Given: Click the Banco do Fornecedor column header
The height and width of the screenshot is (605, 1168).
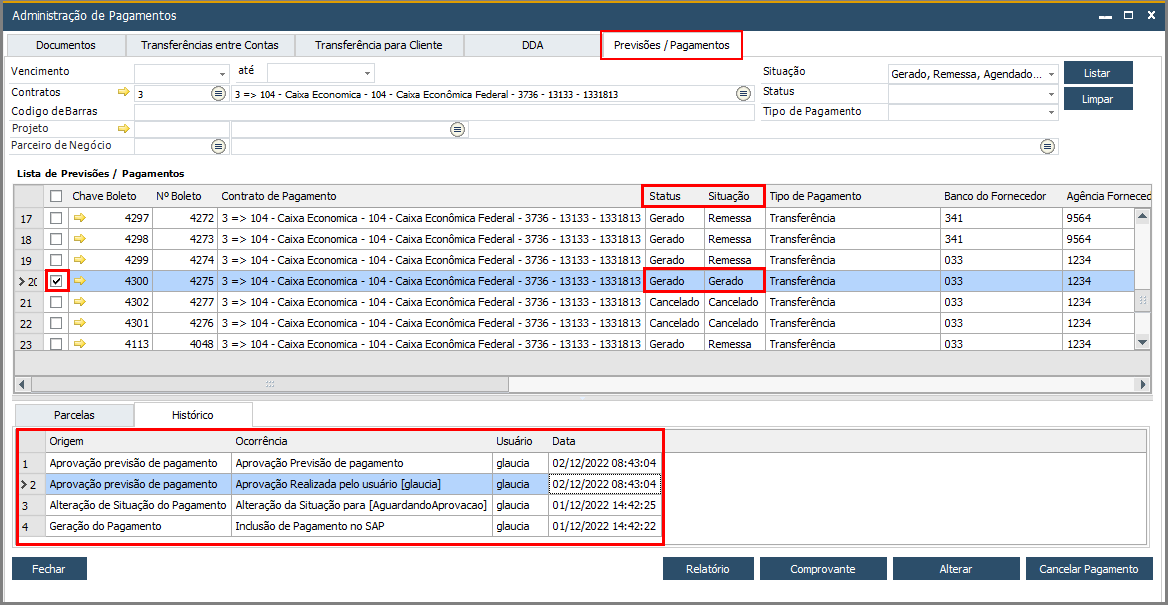Looking at the screenshot, I should click(1001, 196).
